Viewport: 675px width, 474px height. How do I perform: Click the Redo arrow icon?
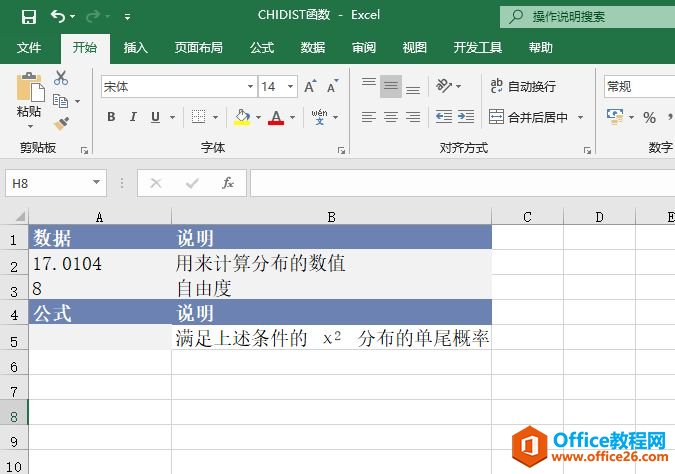tap(93, 16)
